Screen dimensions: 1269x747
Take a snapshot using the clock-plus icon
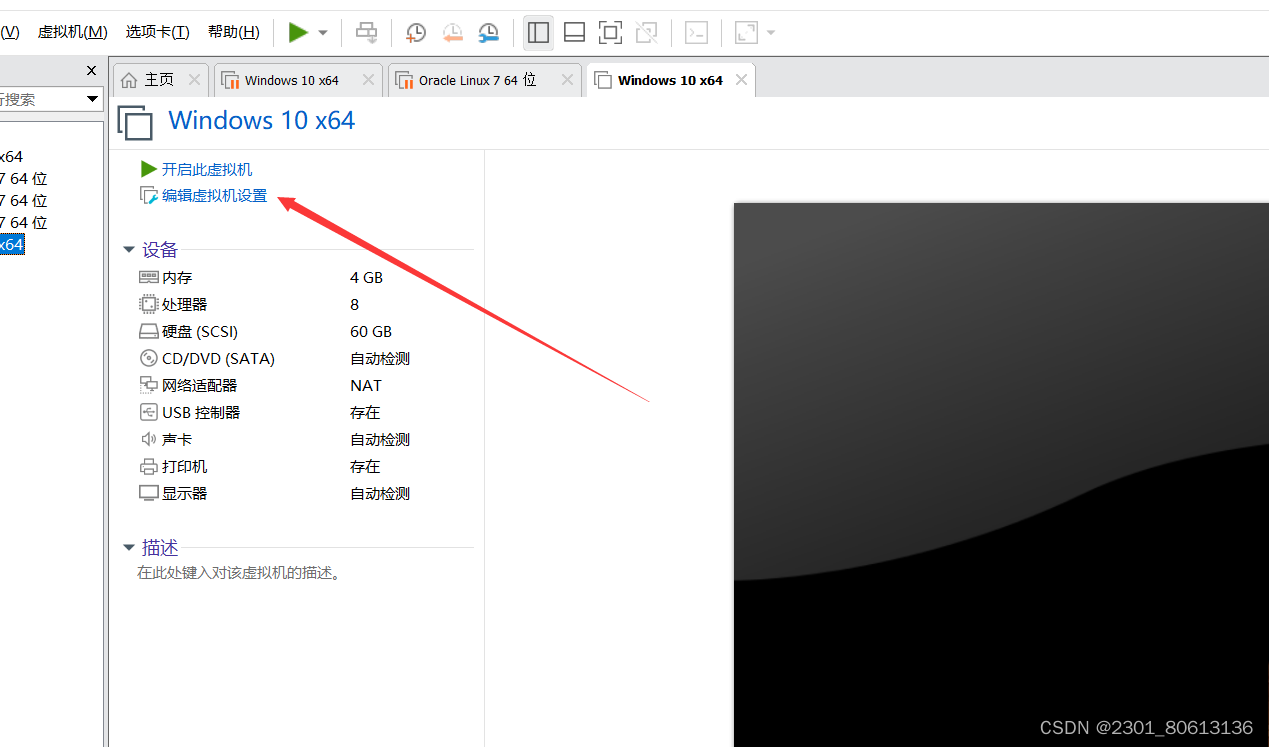click(x=416, y=33)
